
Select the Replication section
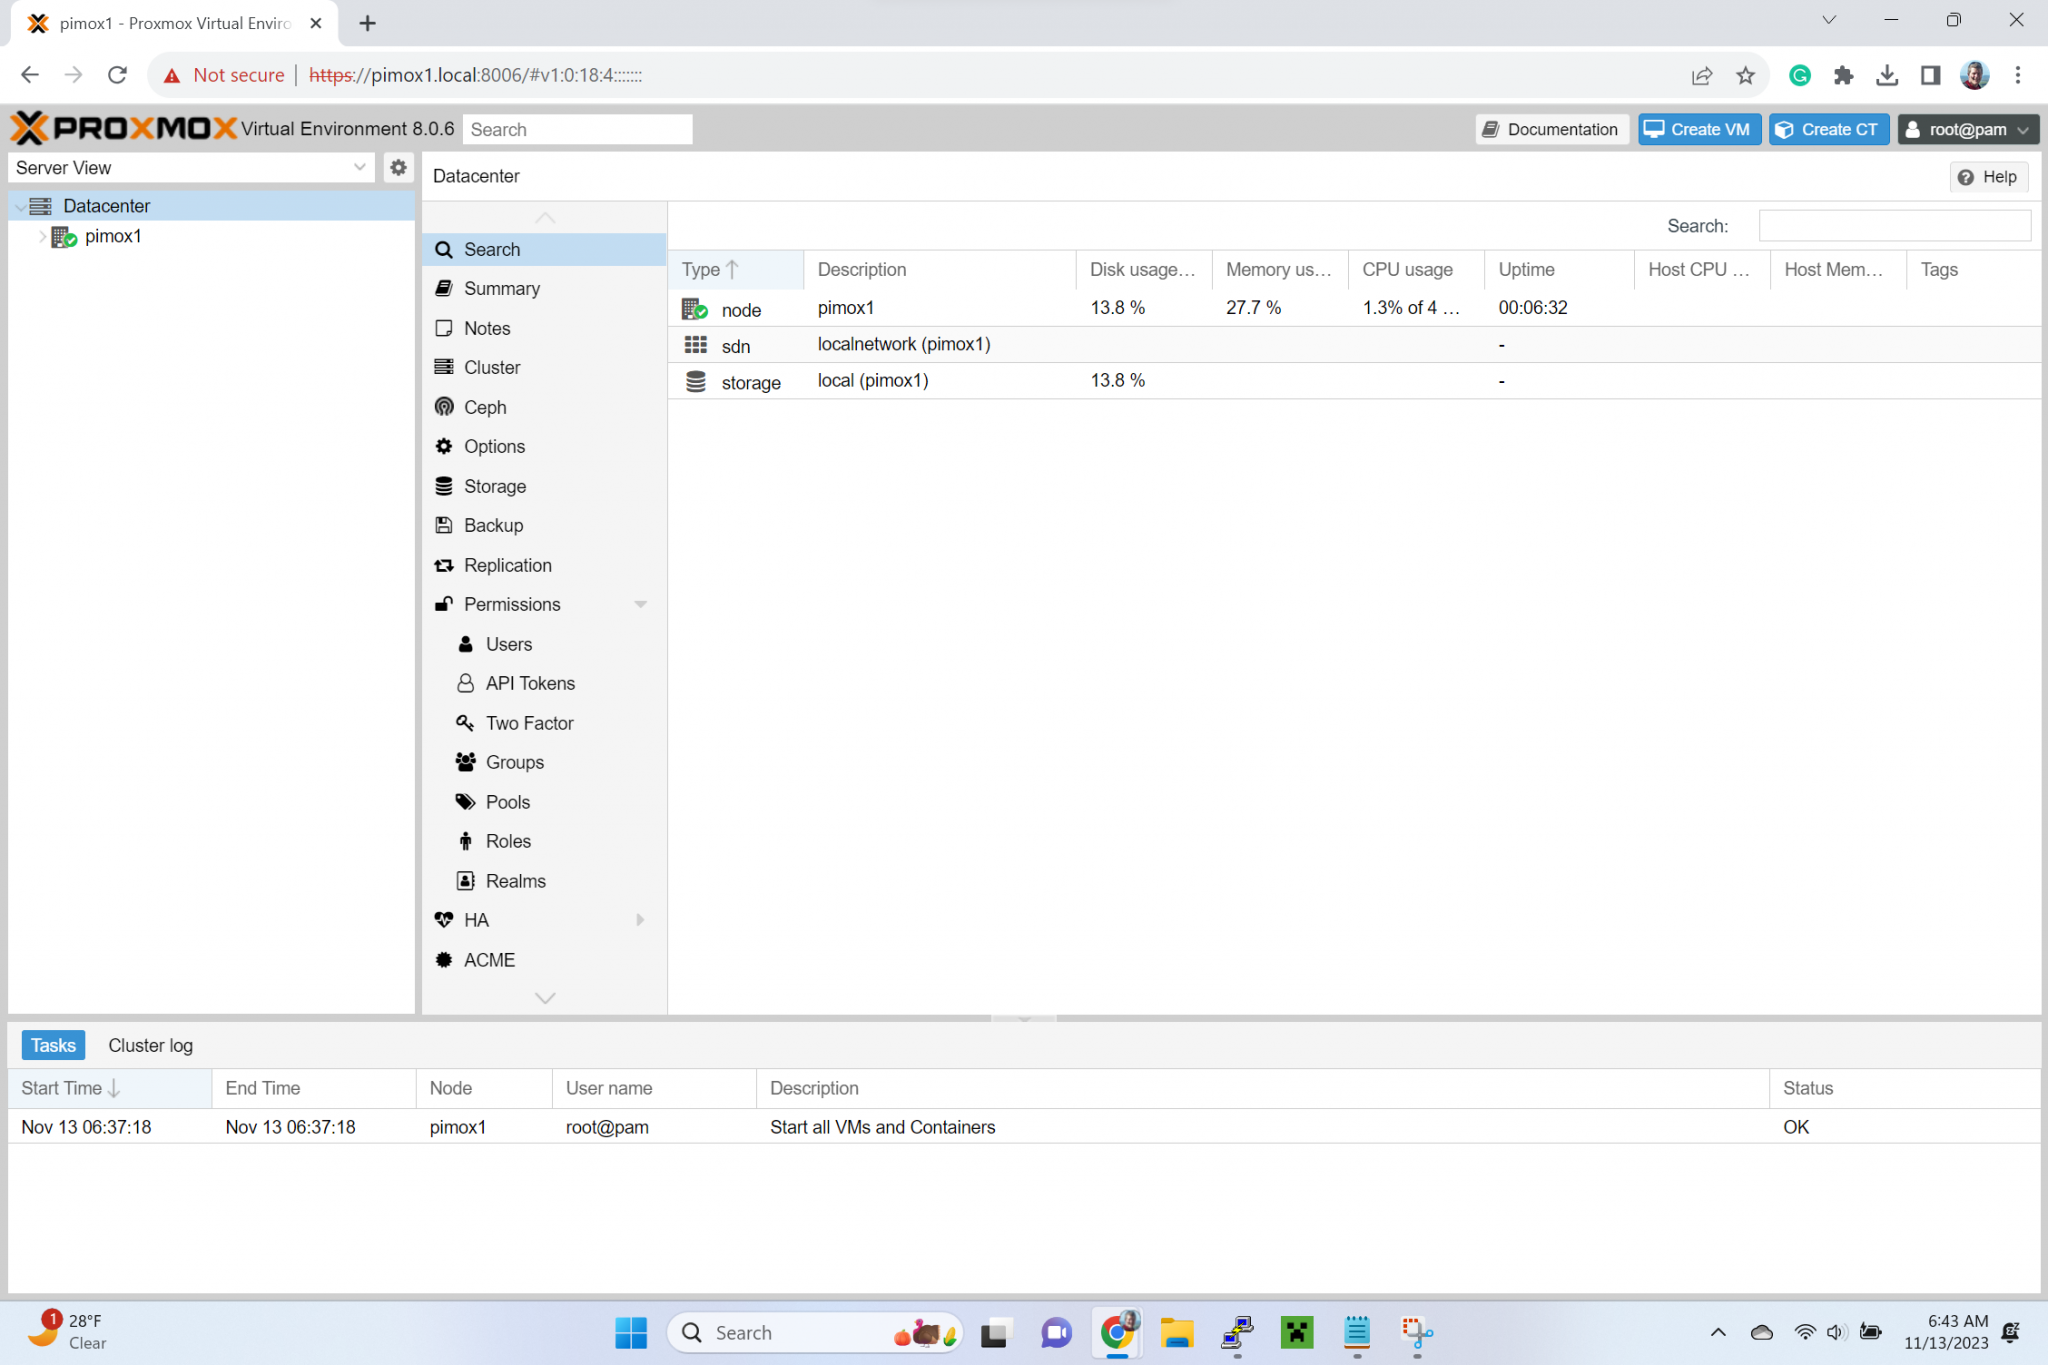[507, 565]
